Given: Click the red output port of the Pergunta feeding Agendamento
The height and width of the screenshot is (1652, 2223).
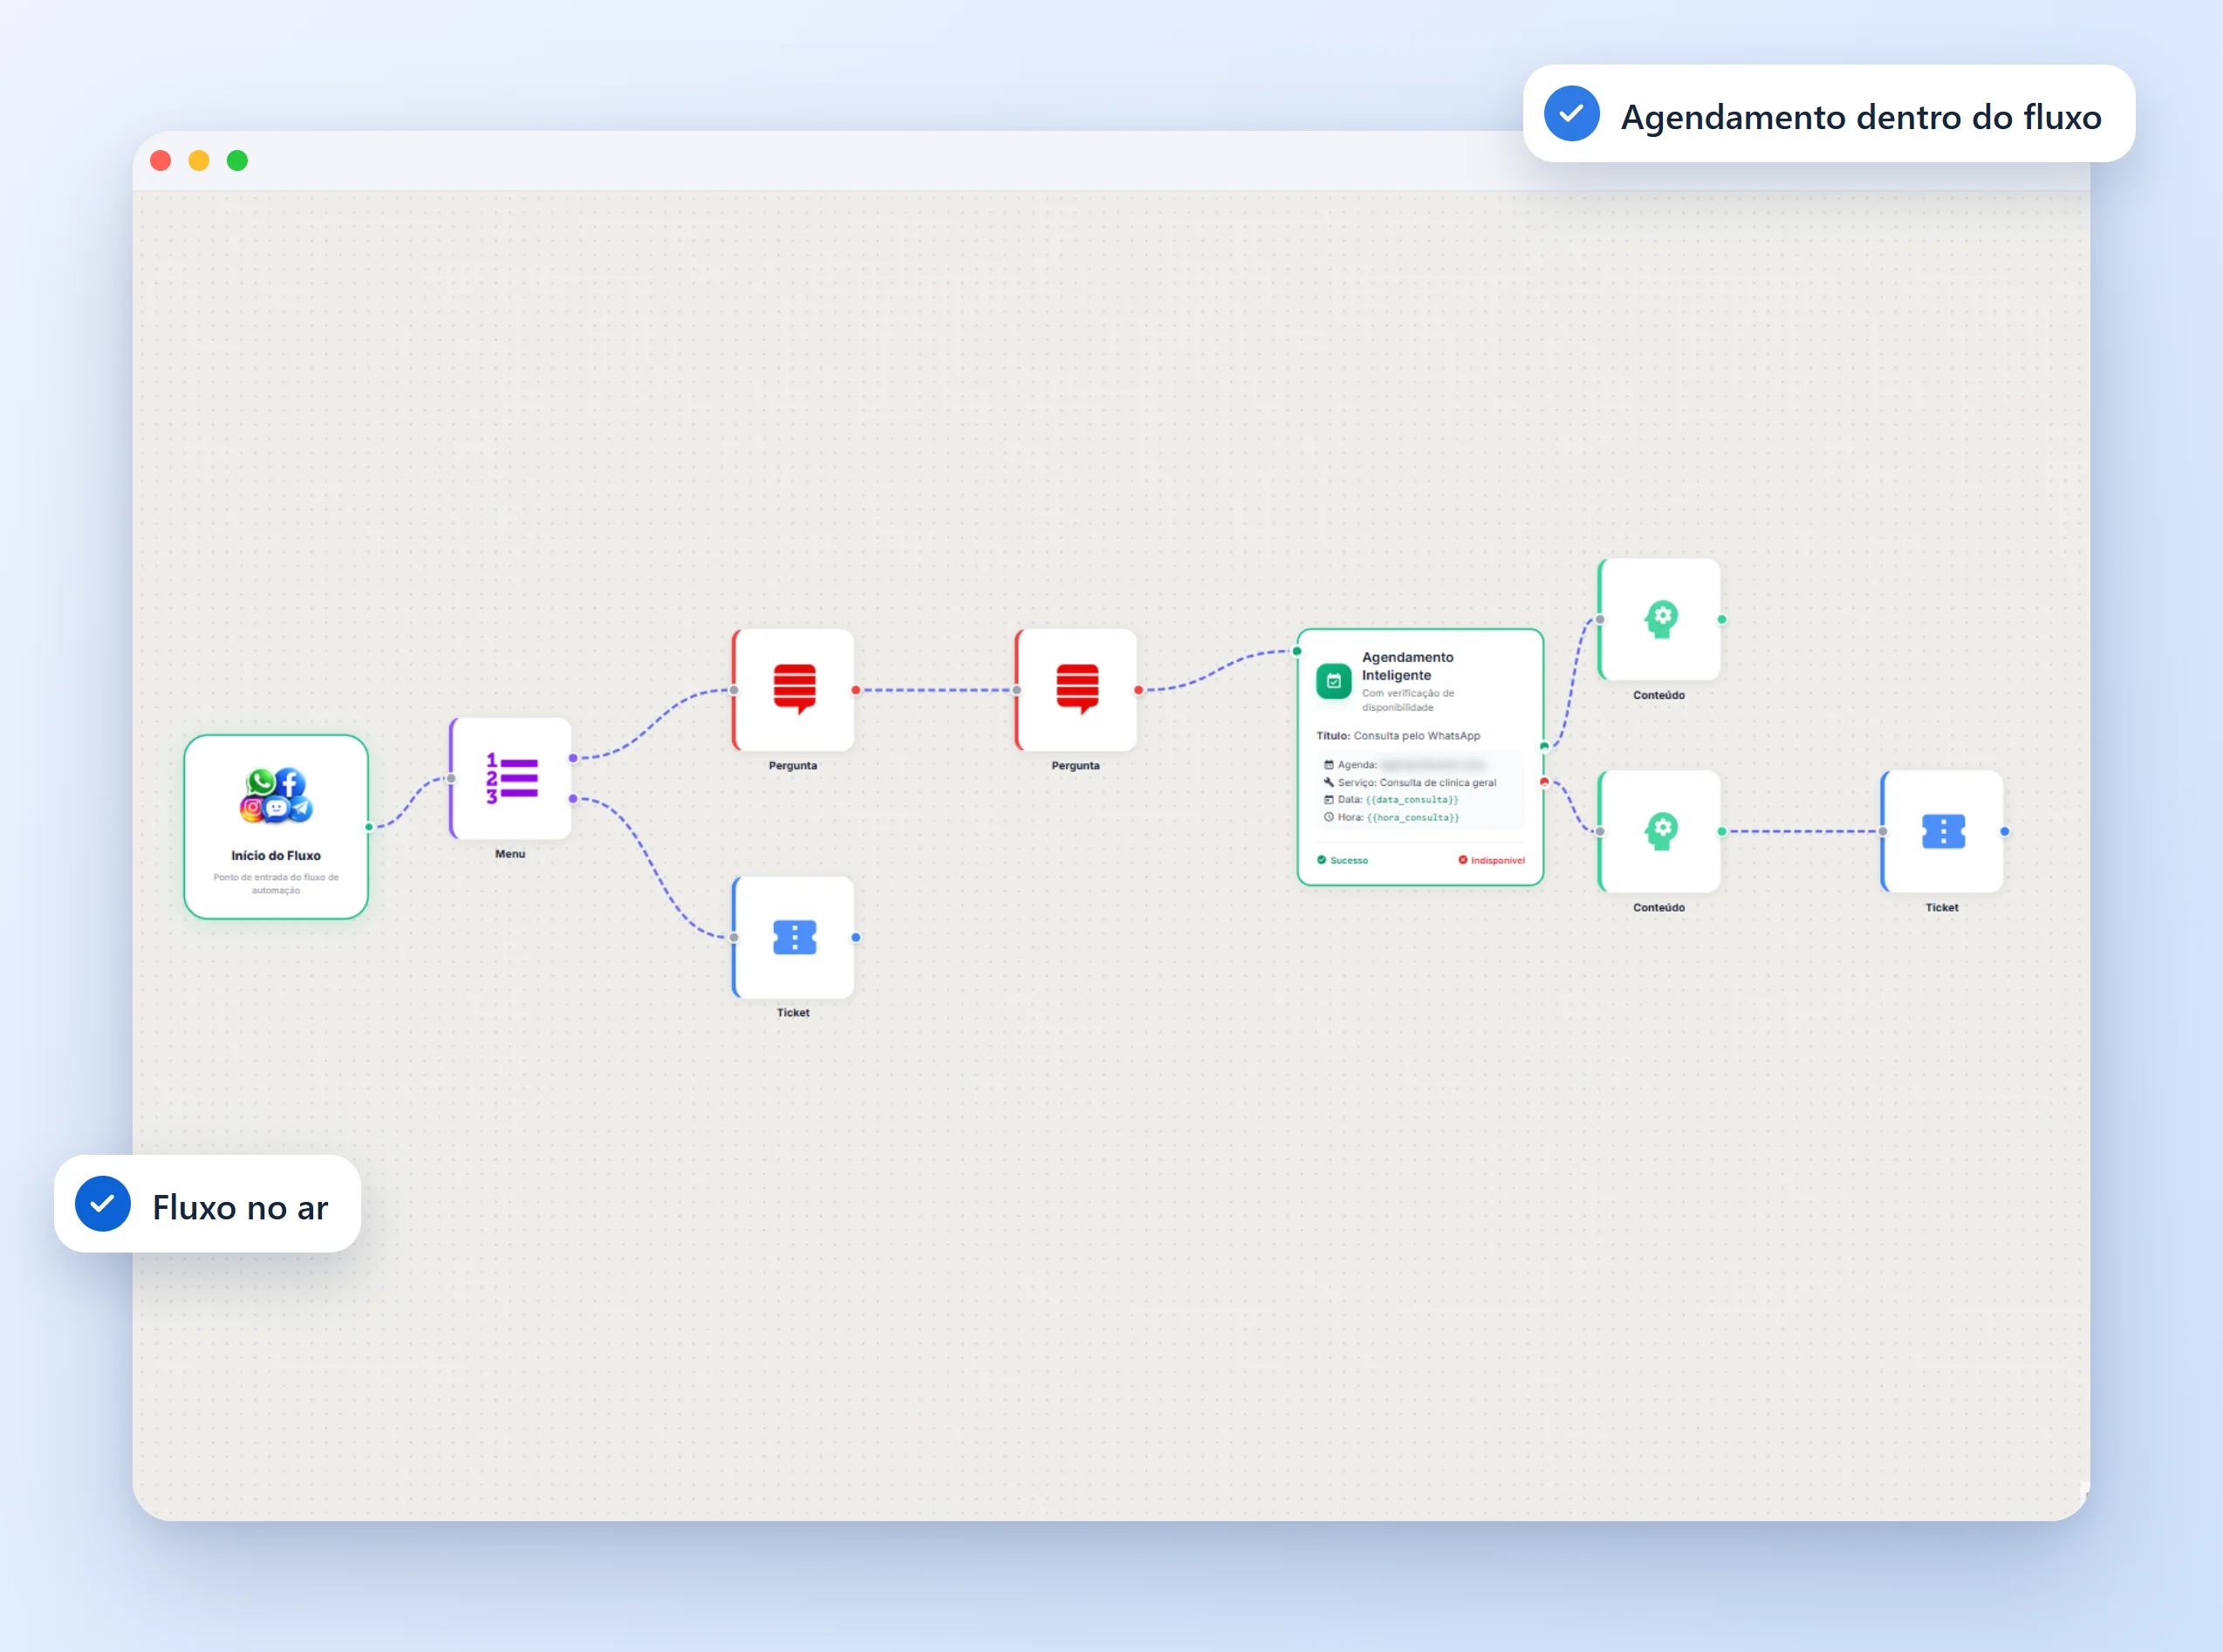Looking at the screenshot, I should (1139, 690).
